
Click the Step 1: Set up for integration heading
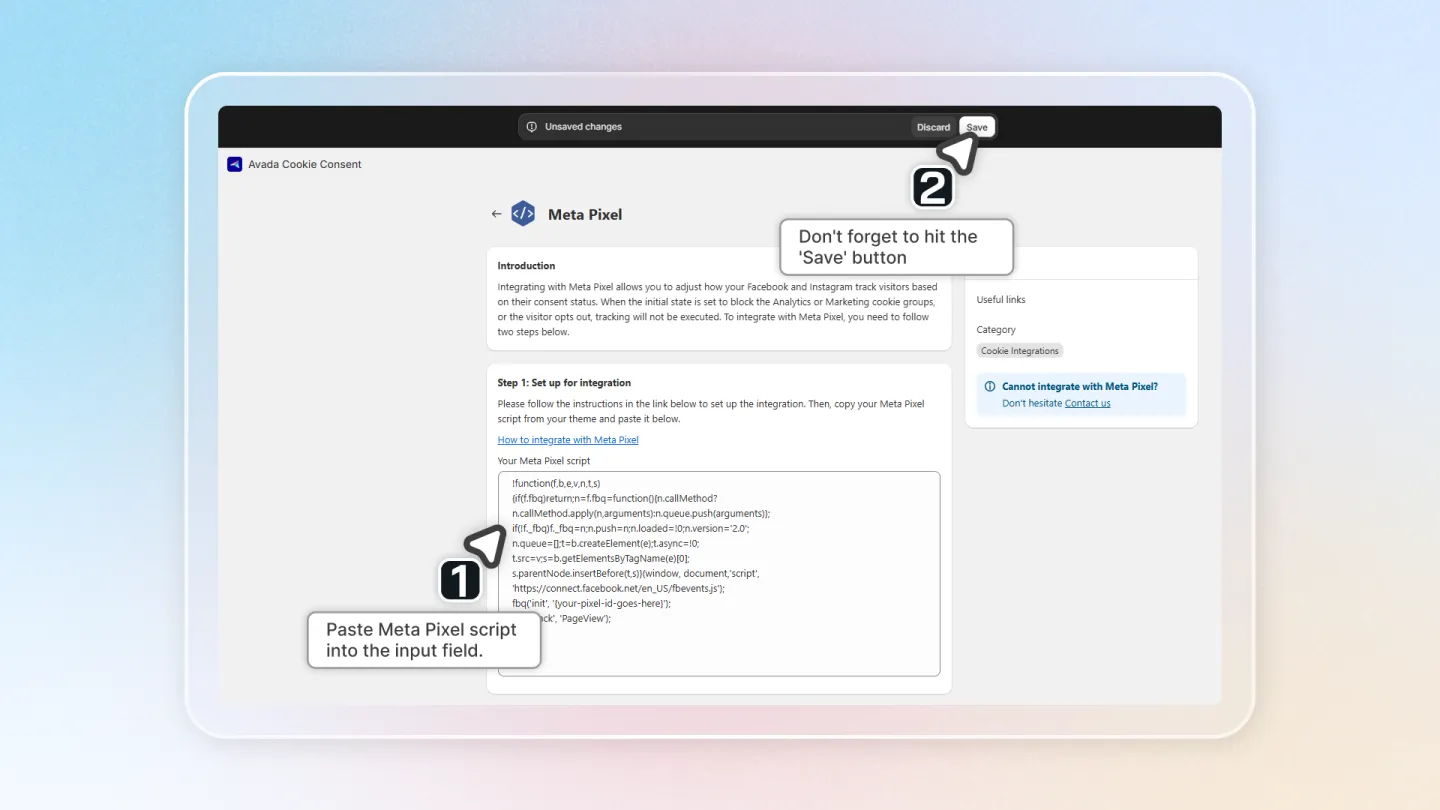(564, 383)
